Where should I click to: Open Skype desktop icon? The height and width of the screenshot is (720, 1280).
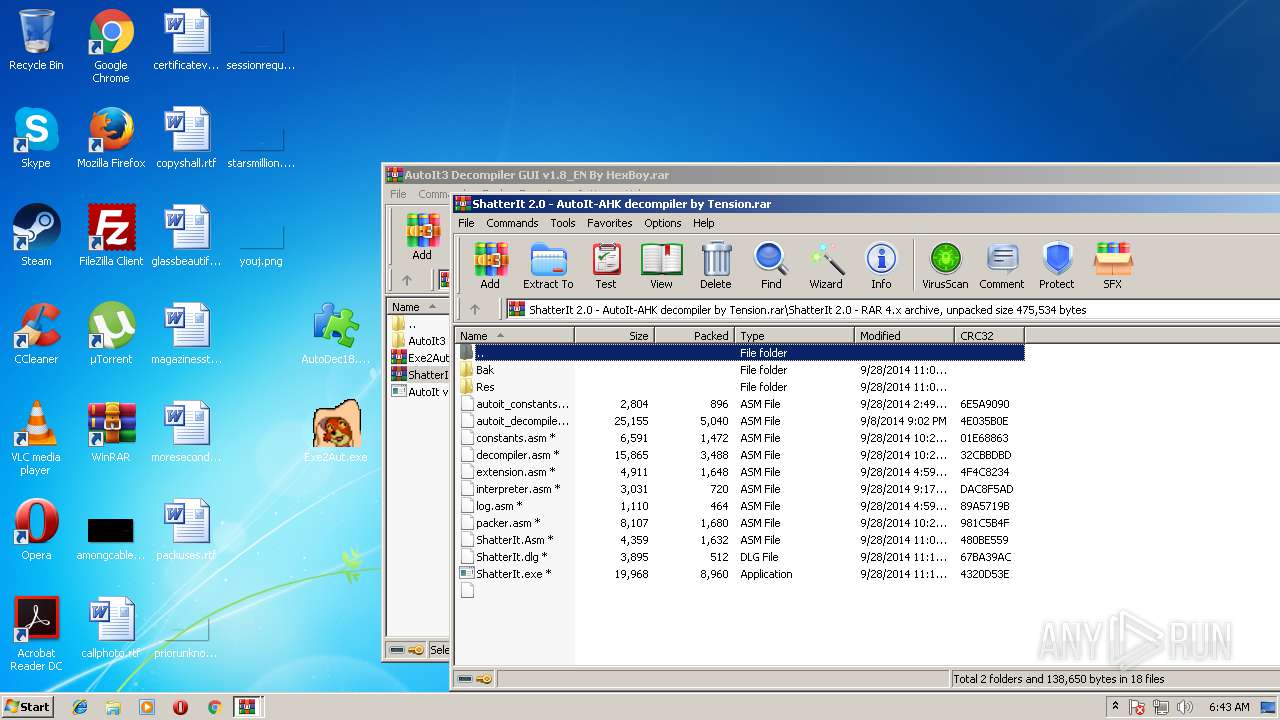pyautogui.click(x=36, y=138)
